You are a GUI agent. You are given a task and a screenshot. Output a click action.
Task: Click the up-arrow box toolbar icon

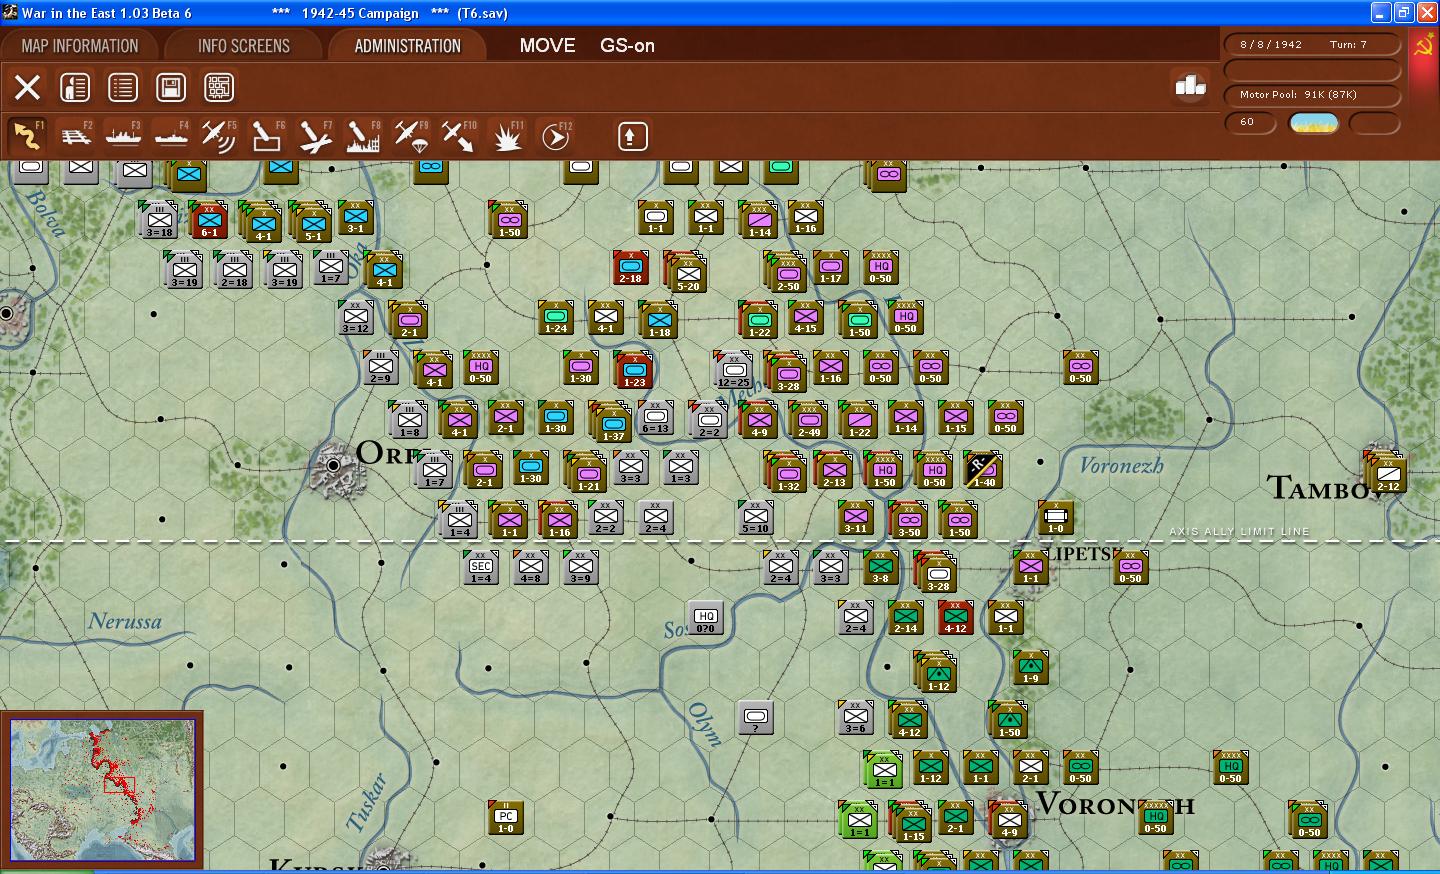632,136
